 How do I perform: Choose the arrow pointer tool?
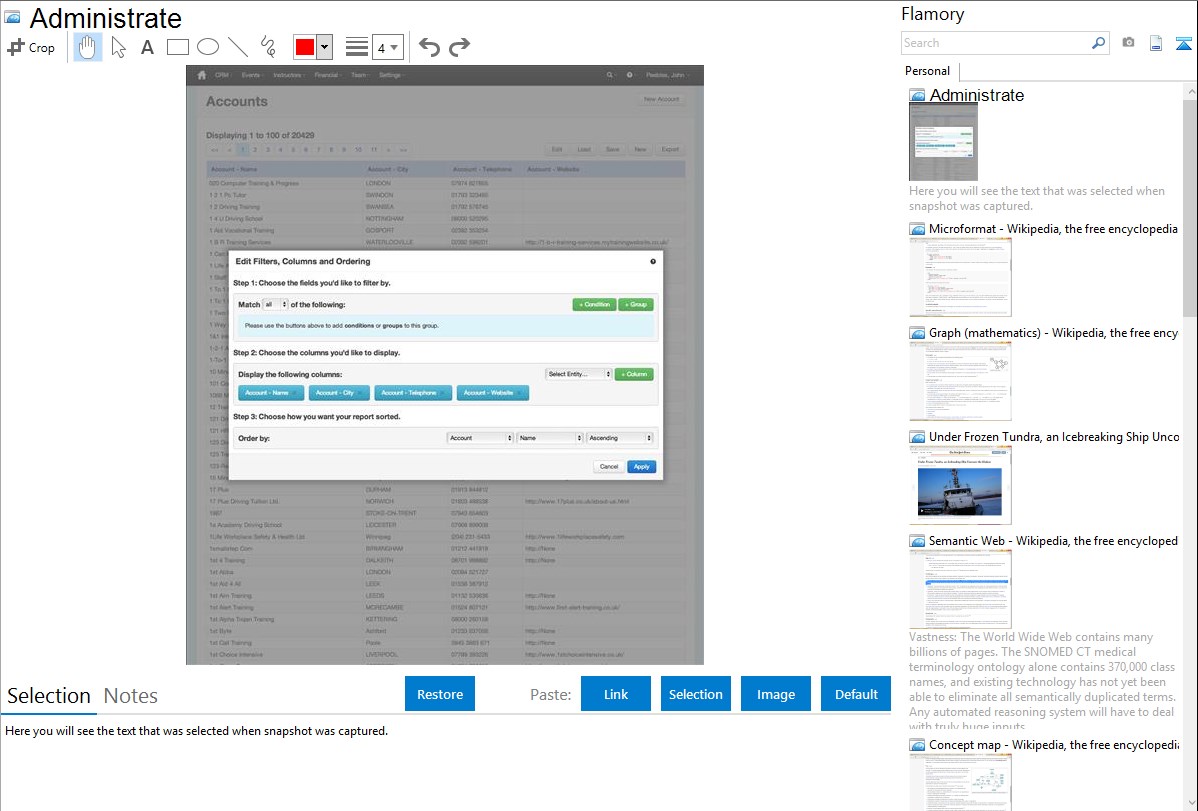click(x=118, y=47)
